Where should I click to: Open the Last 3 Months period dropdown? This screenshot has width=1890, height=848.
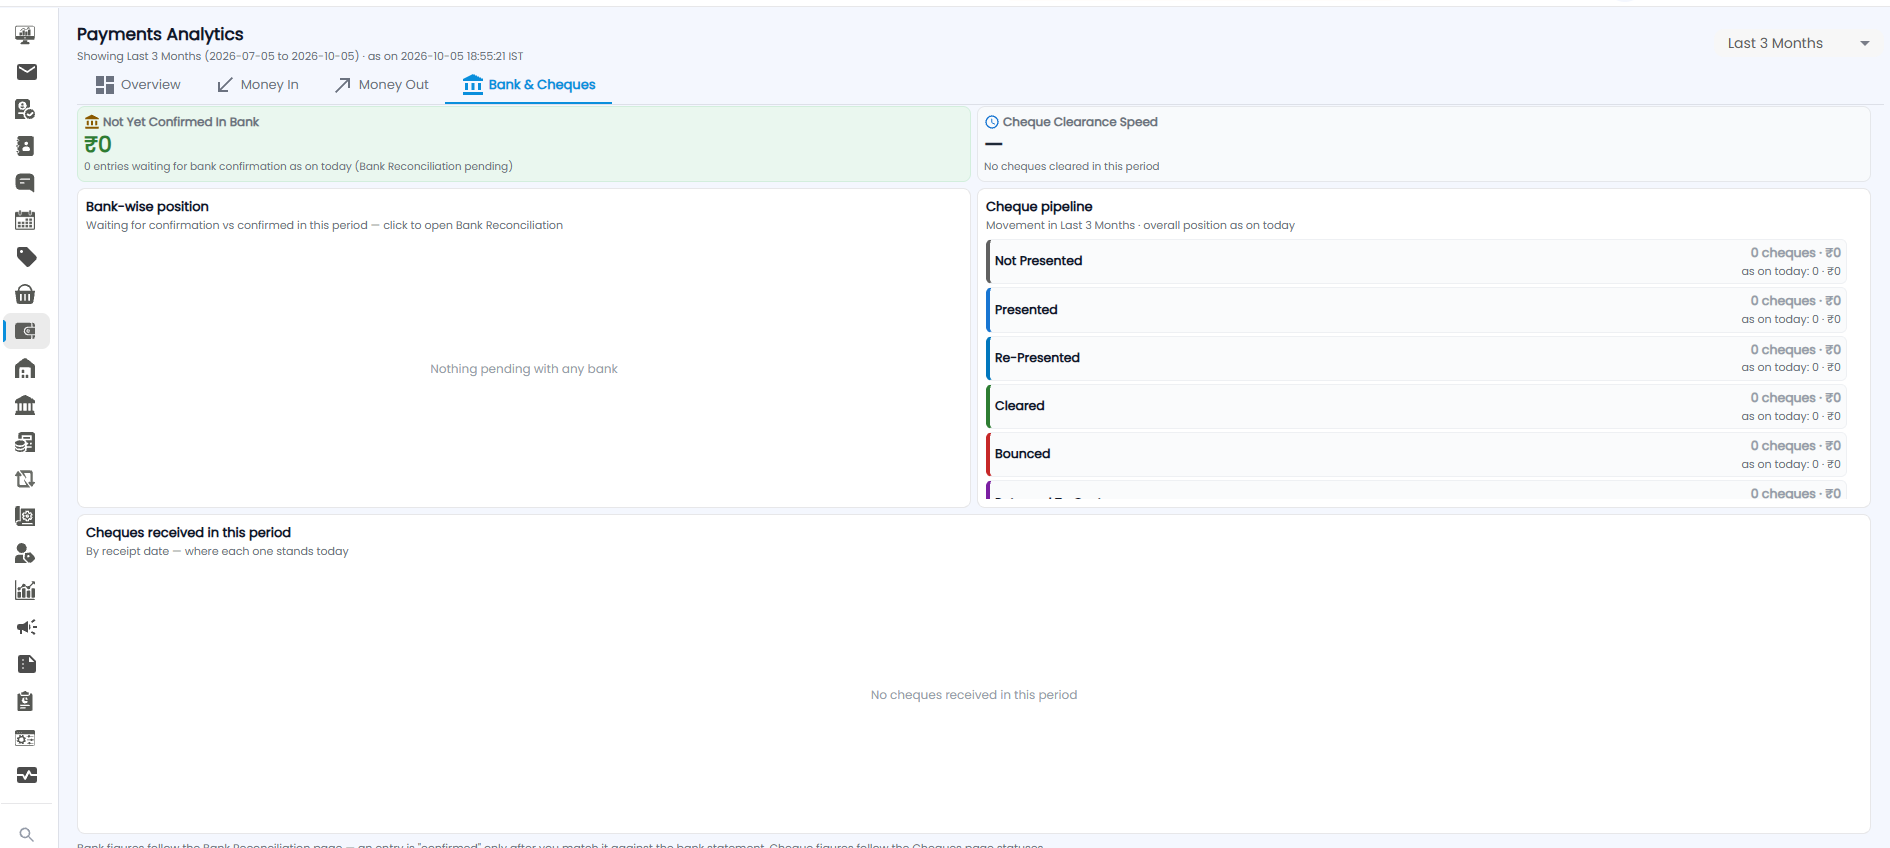coord(1797,43)
